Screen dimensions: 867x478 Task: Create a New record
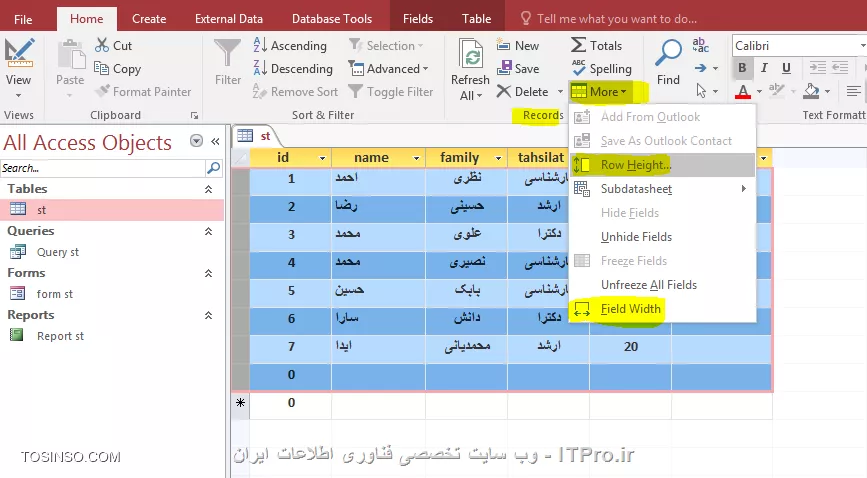point(518,45)
